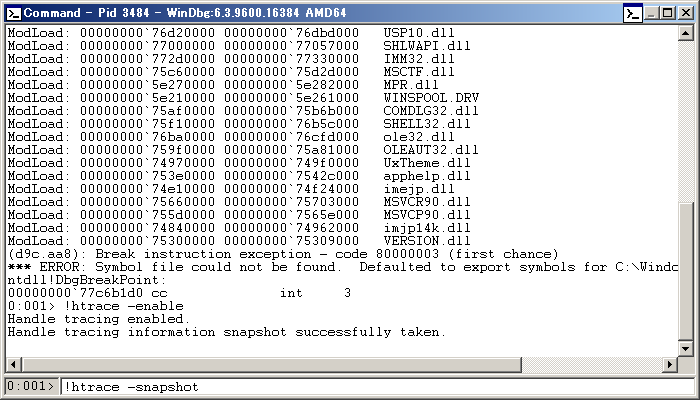Viewport: 700px width, 400px height.
Task: Click the horizontal scrollbar left arrow
Action: pos(13,364)
